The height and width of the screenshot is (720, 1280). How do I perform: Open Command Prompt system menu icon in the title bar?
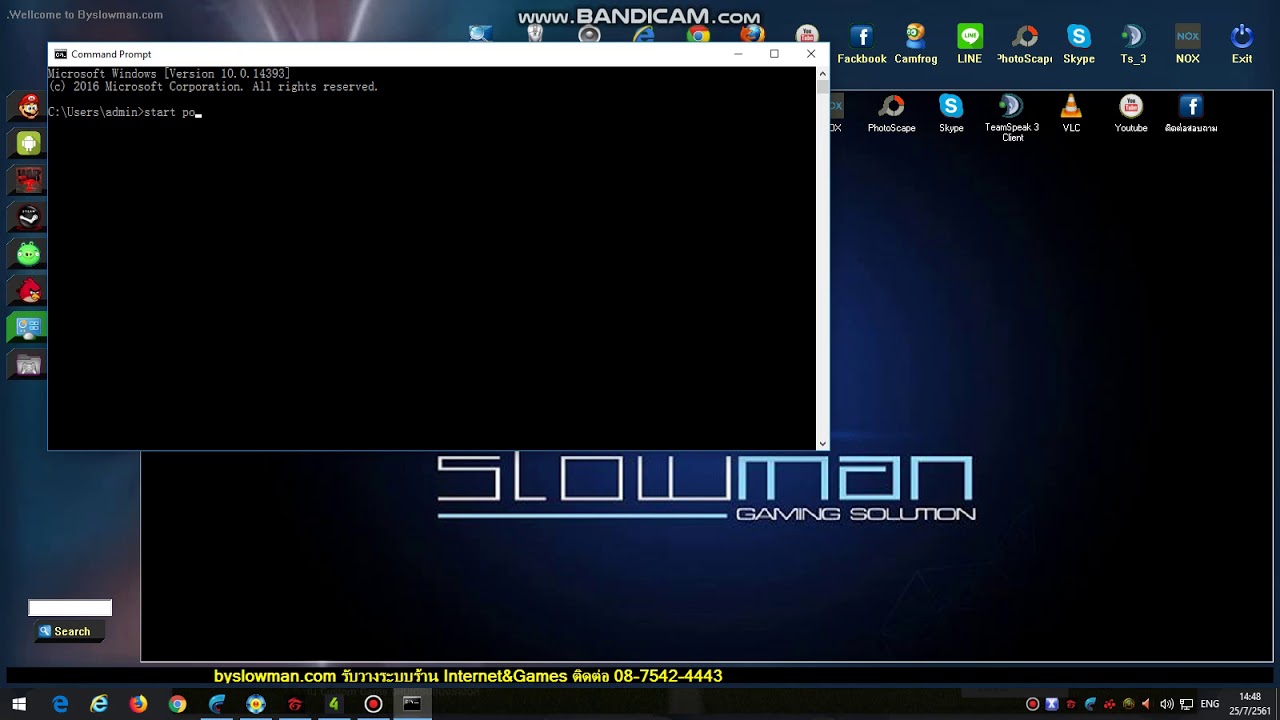60,54
